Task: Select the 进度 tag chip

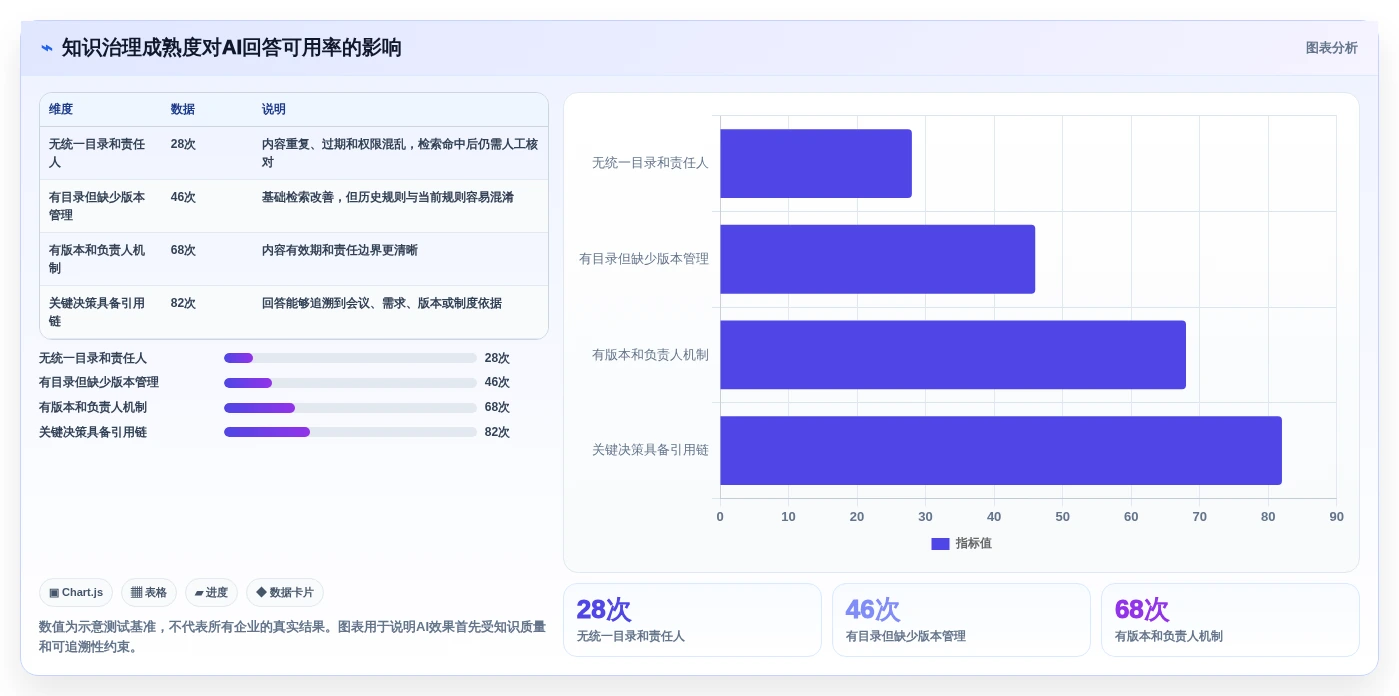Action: pos(211,592)
